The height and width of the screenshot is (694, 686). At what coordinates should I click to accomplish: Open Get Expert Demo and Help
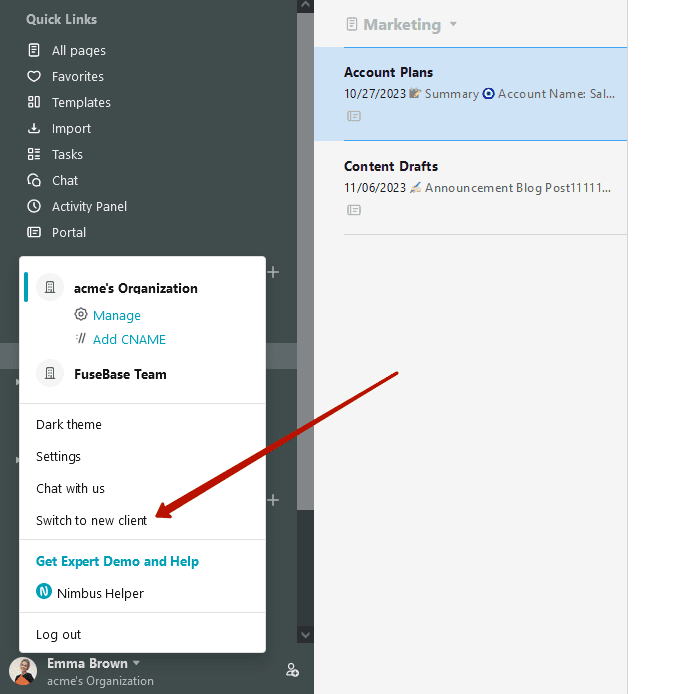tap(117, 561)
